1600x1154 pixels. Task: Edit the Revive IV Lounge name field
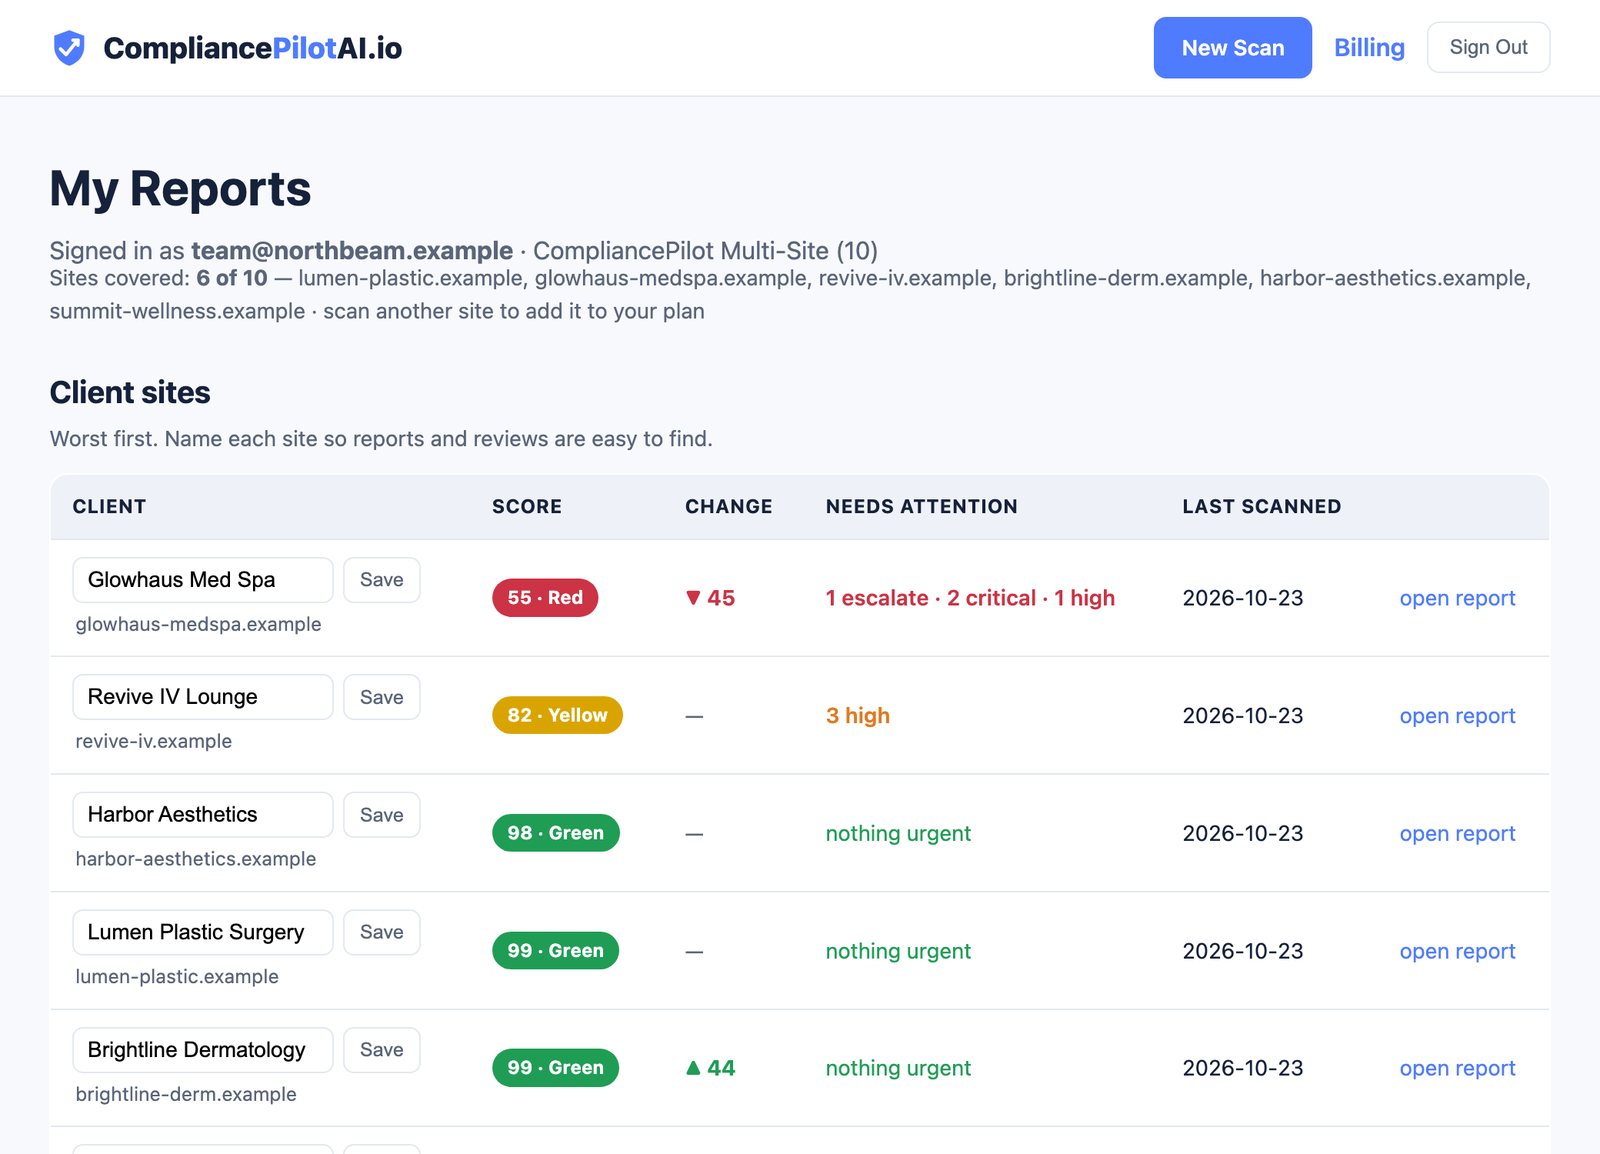203,697
